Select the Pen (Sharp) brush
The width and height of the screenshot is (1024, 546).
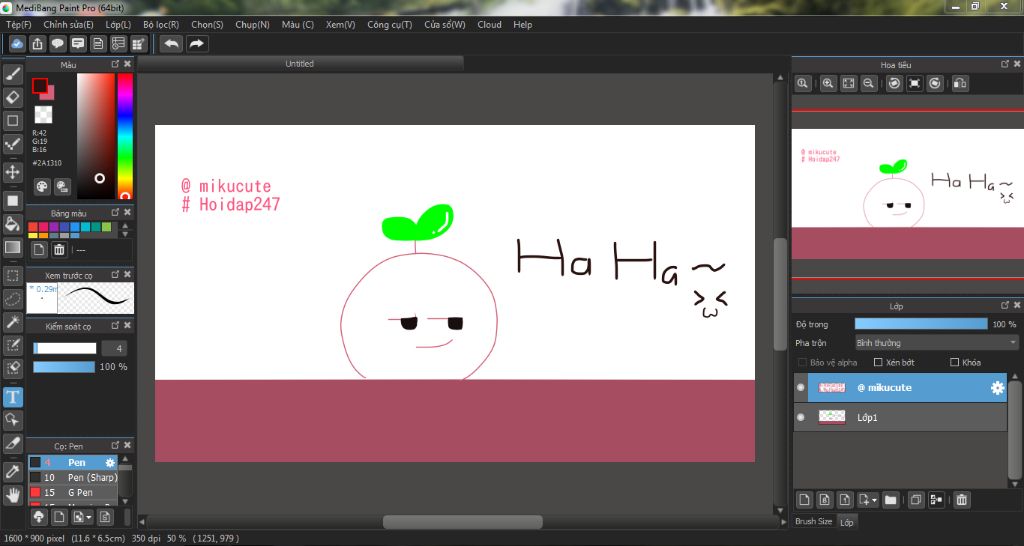click(73, 477)
